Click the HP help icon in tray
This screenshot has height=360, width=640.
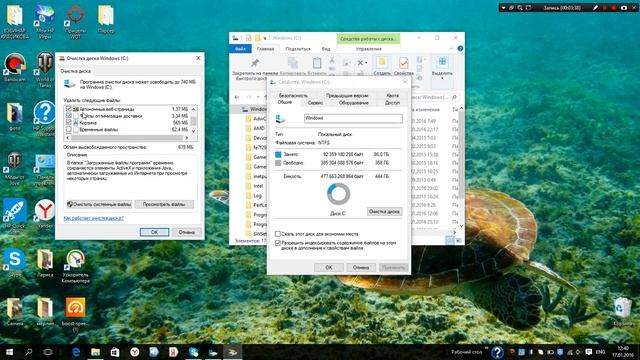[x=497, y=352]
